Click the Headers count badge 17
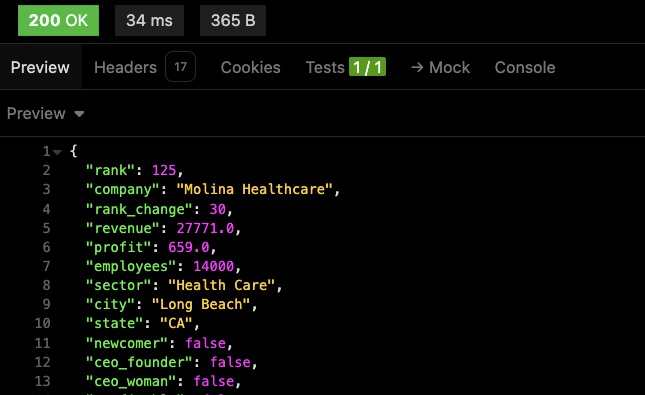This screenshot has height=395, width=645. 181,67
